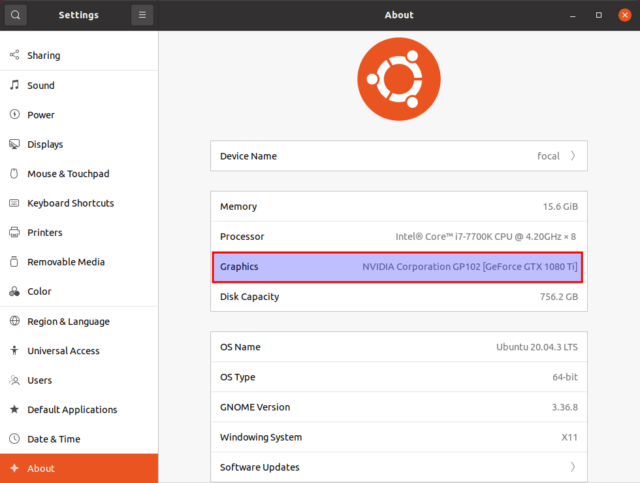Image resolution: width=640 pixels, height=483 pixels.
Task: Switch to Keyboard Shortcuts panel
Action: [70, 203]
